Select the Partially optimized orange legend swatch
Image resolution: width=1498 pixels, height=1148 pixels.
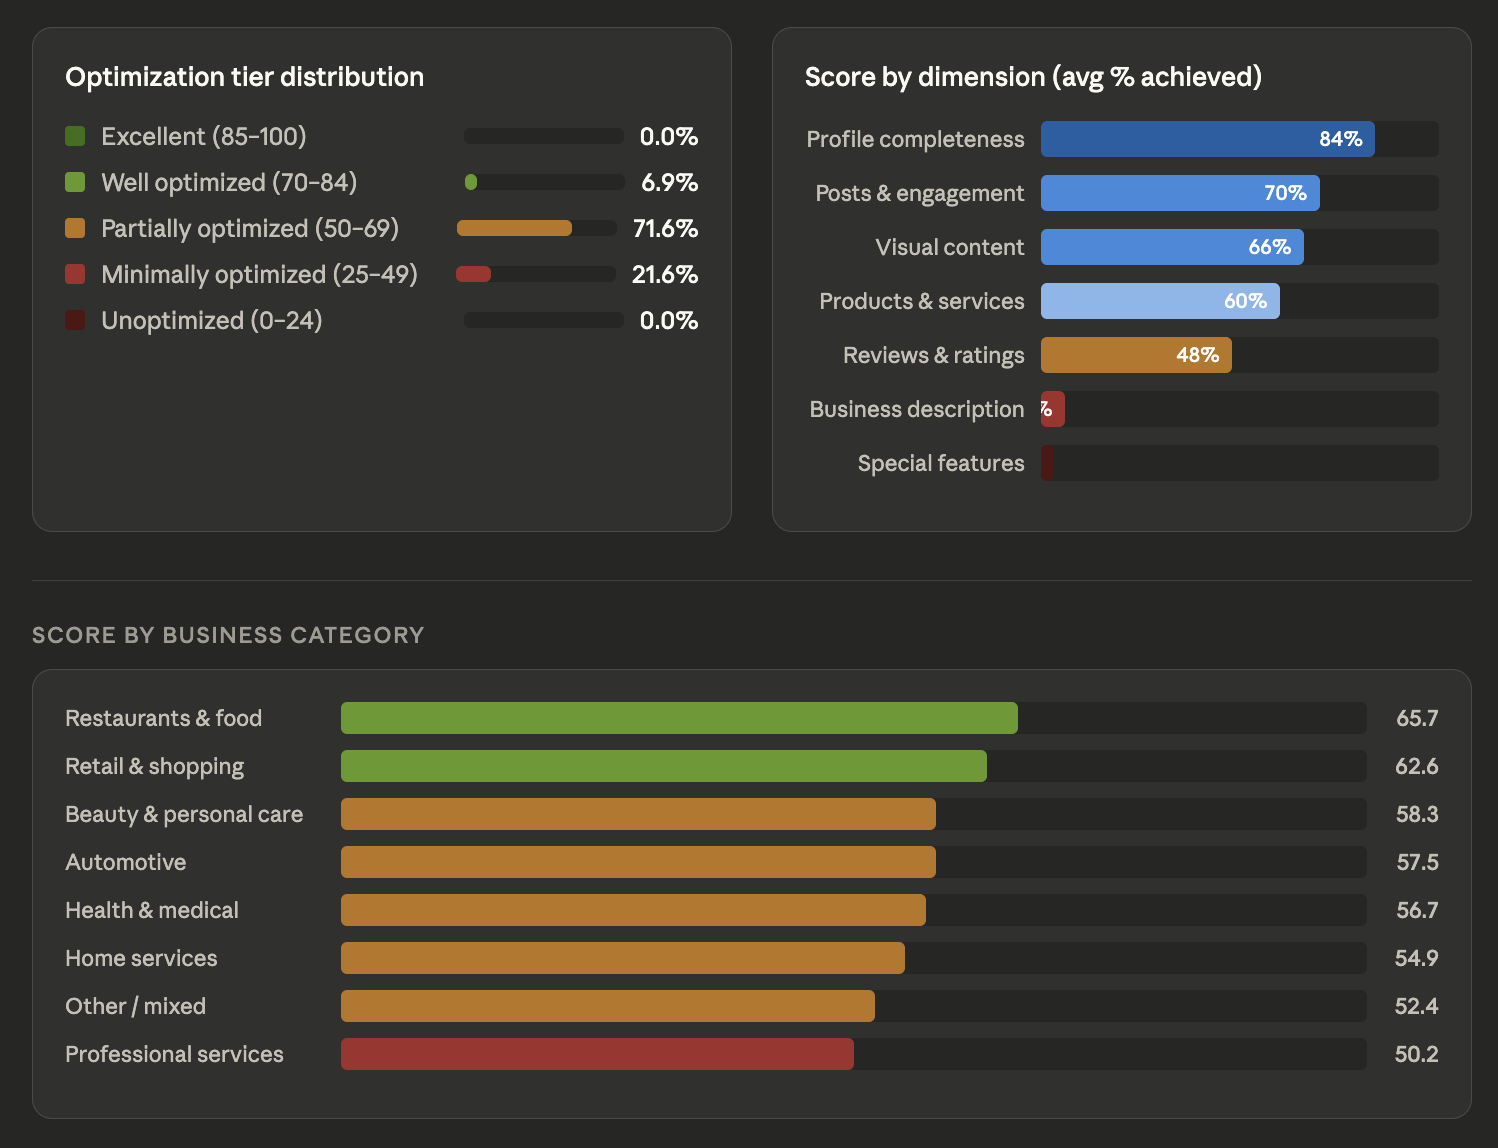click(x=75, y=228)
